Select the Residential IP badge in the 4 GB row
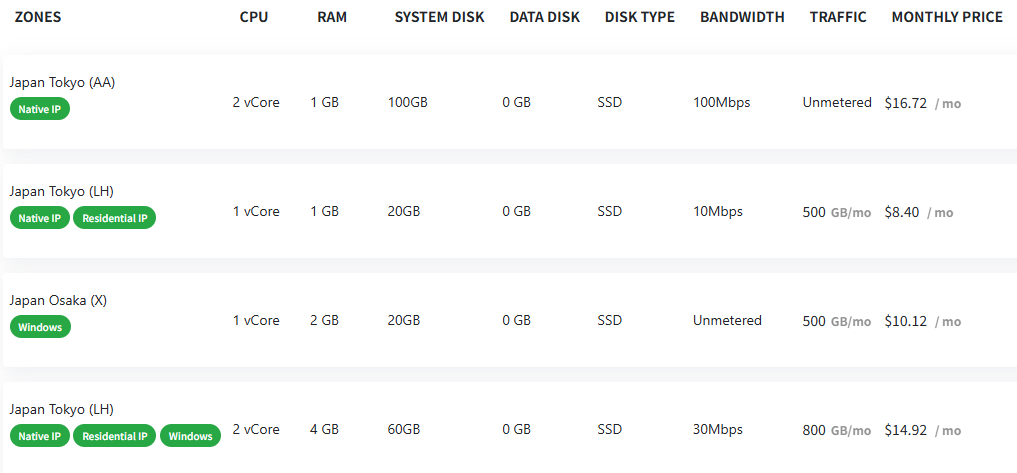 114,436
